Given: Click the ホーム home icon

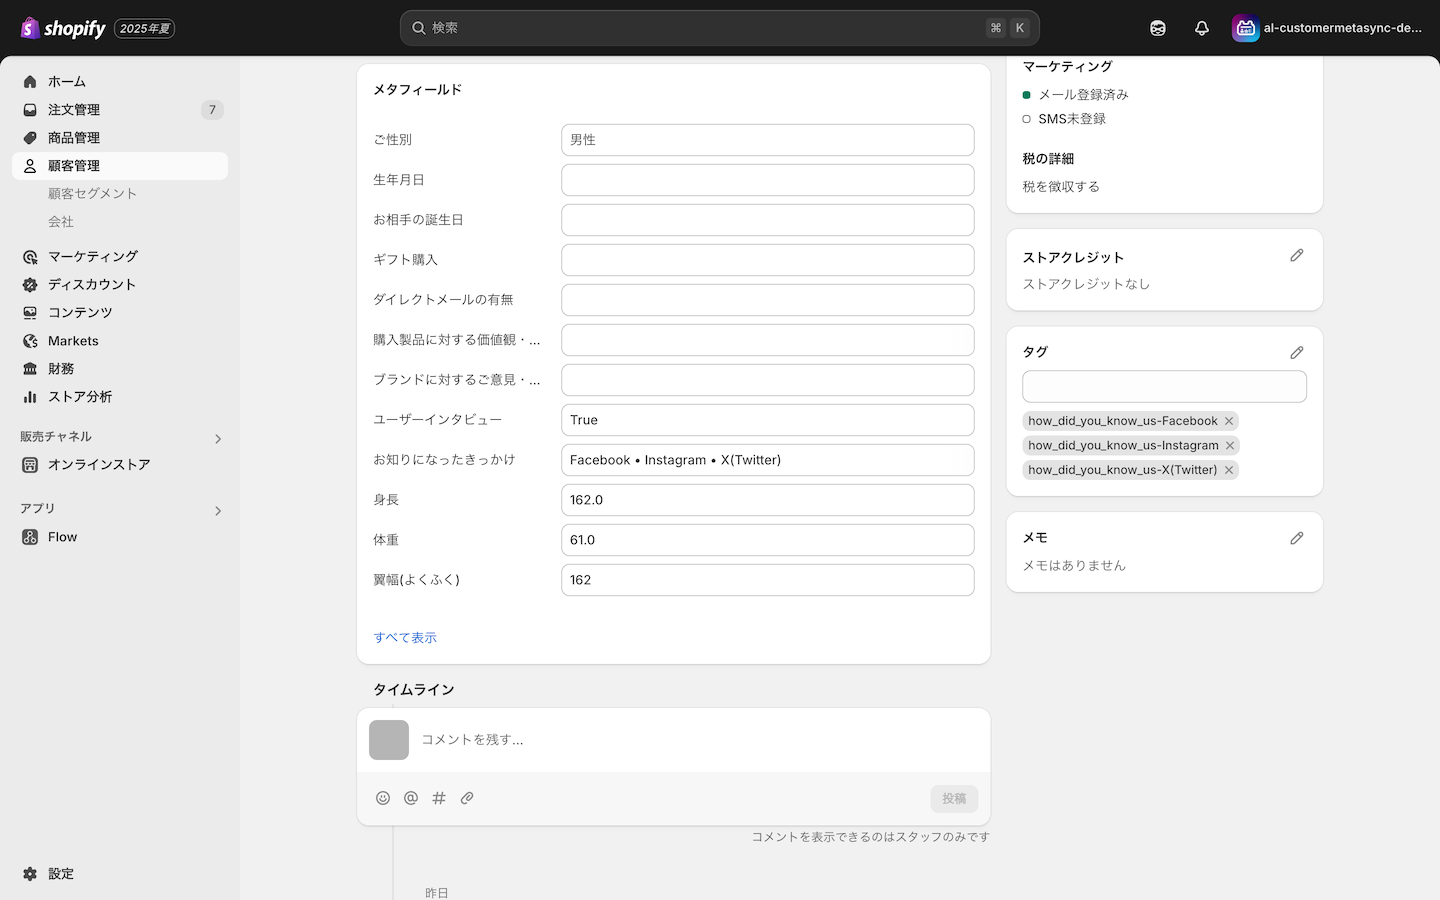Looking at the screenshot, I should click(x=30, y=82).
